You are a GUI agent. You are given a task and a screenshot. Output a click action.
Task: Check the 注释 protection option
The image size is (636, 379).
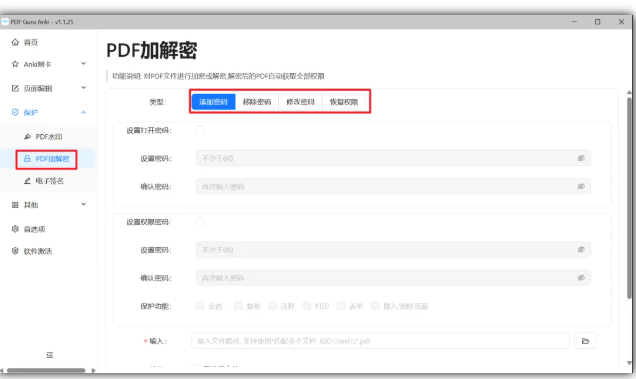[273, 306]
